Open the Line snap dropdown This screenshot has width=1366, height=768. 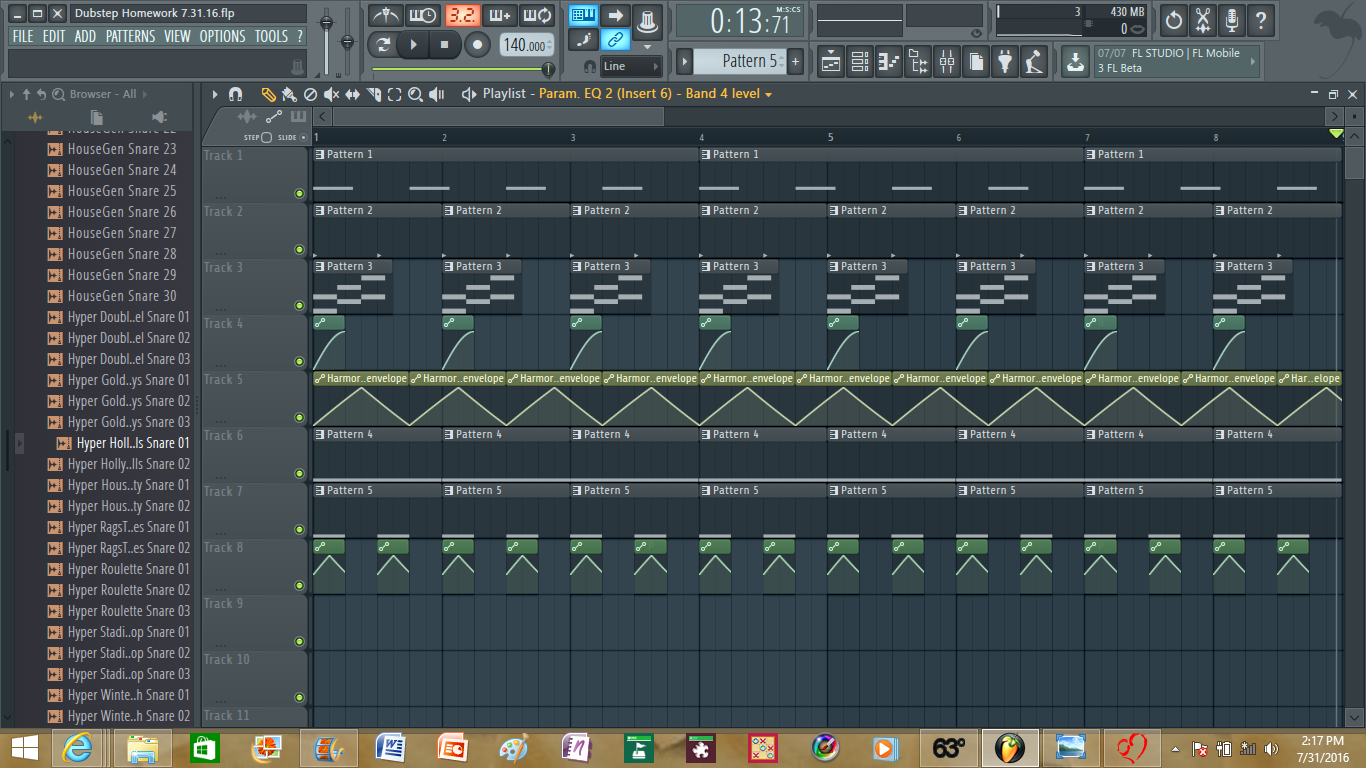point(631,66)
